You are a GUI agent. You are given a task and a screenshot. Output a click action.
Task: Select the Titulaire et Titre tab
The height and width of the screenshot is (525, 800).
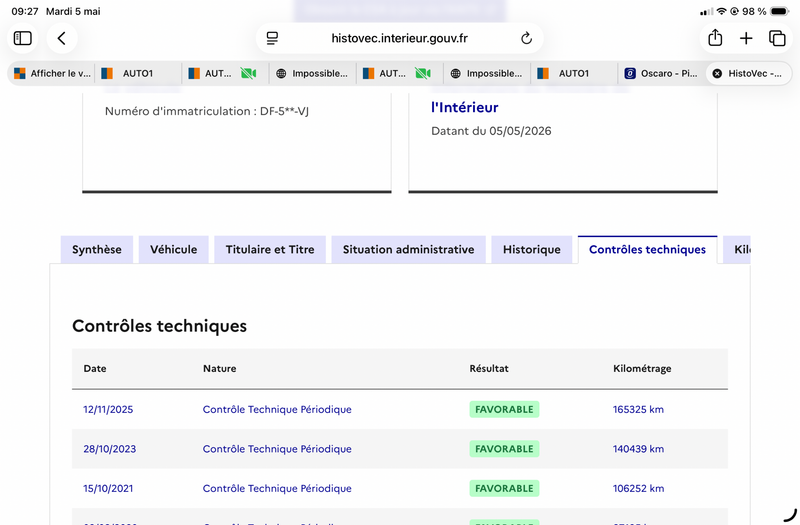click(x=270, y=249)
